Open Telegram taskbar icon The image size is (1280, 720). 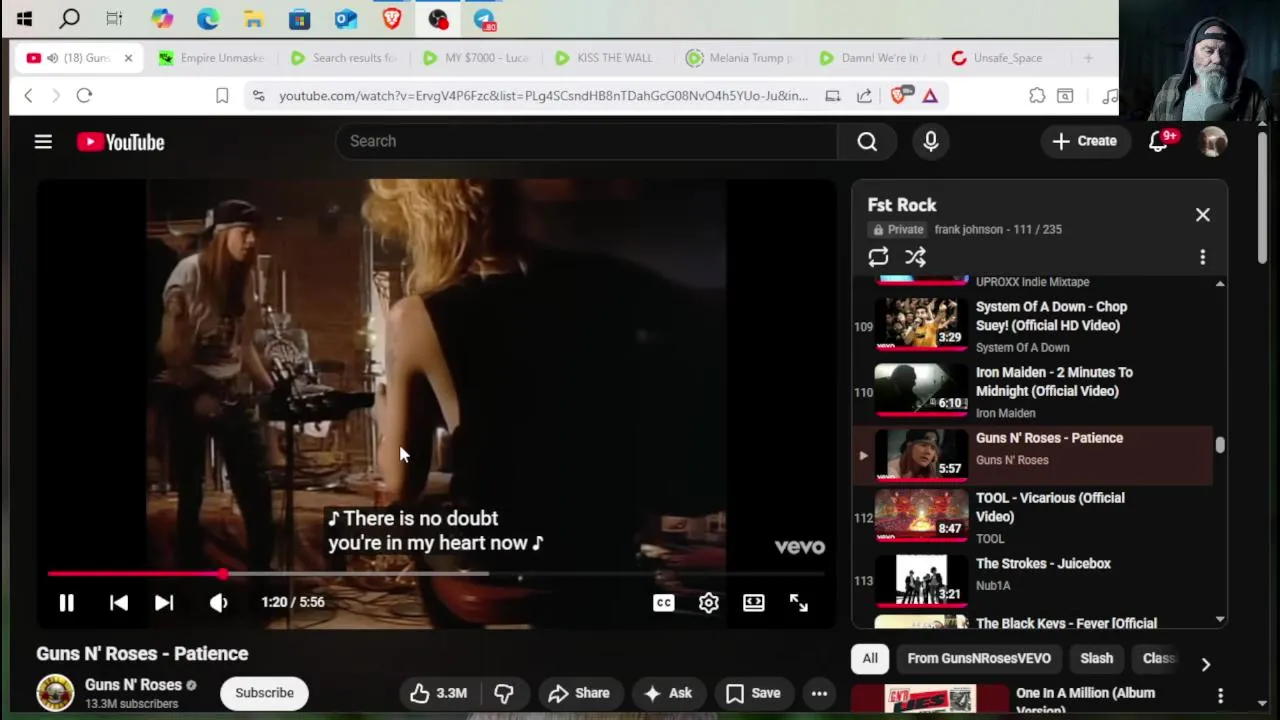pyautogui.click(x=484, y=19)
